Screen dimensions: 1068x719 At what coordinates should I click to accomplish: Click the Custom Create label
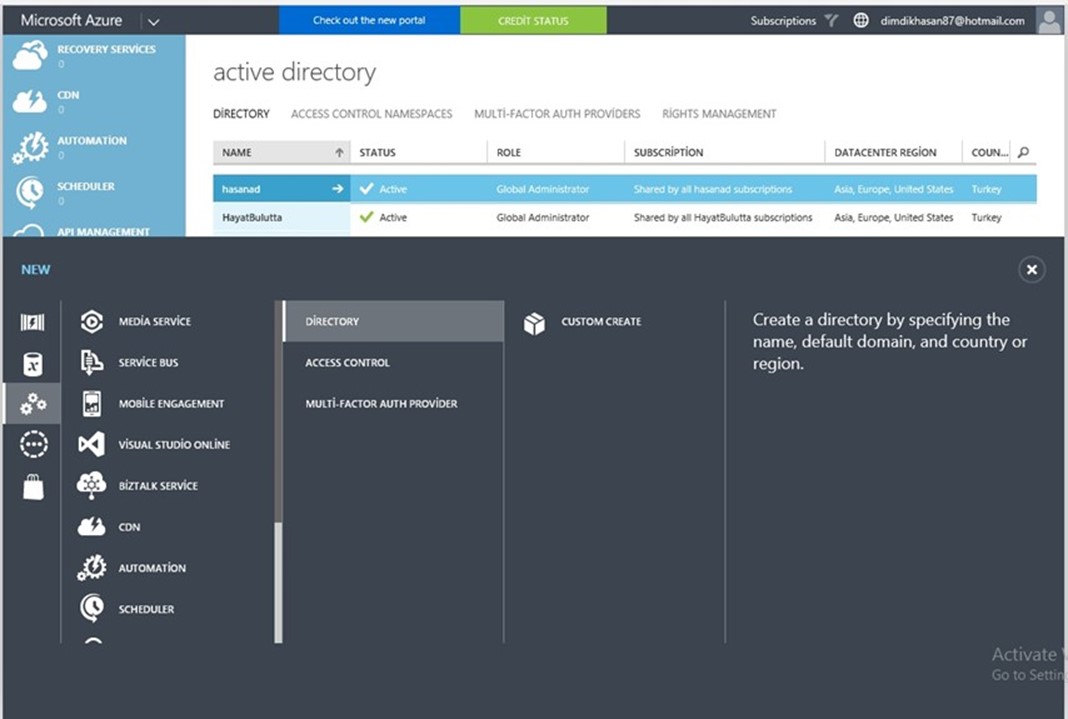coord(601,321)
